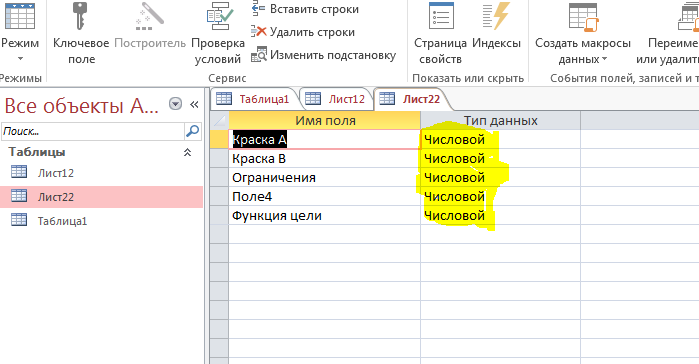Click the Тип данных column header

(500, 120)
